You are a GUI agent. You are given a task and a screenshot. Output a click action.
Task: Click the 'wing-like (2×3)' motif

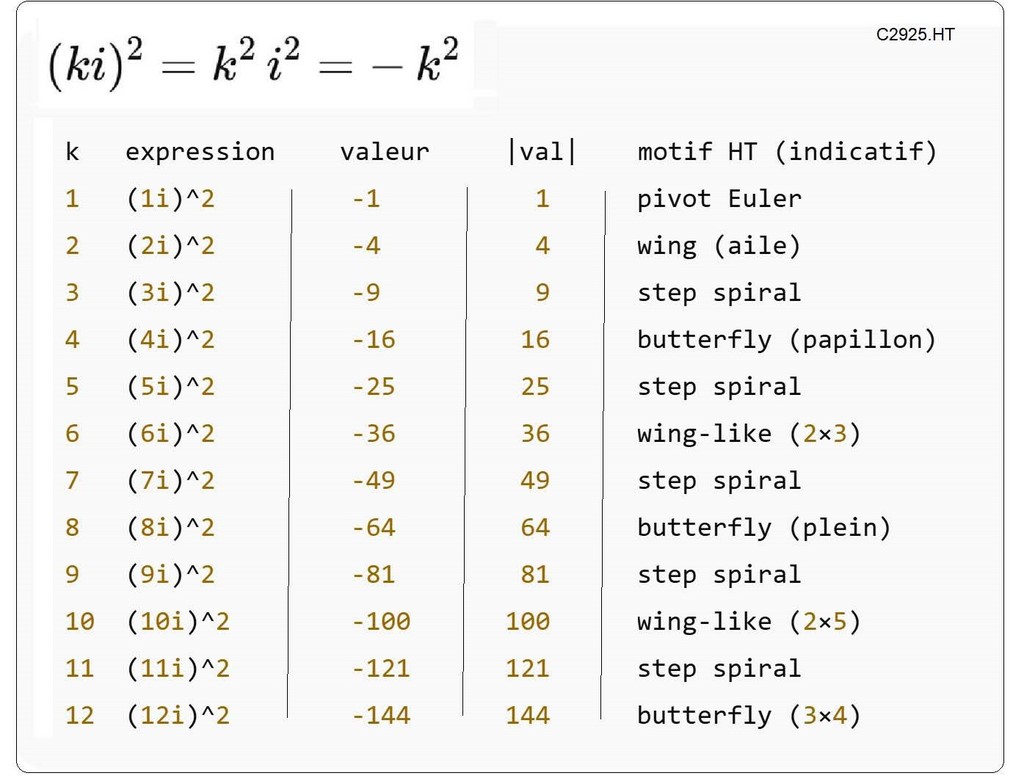click(x=749, y=433)
